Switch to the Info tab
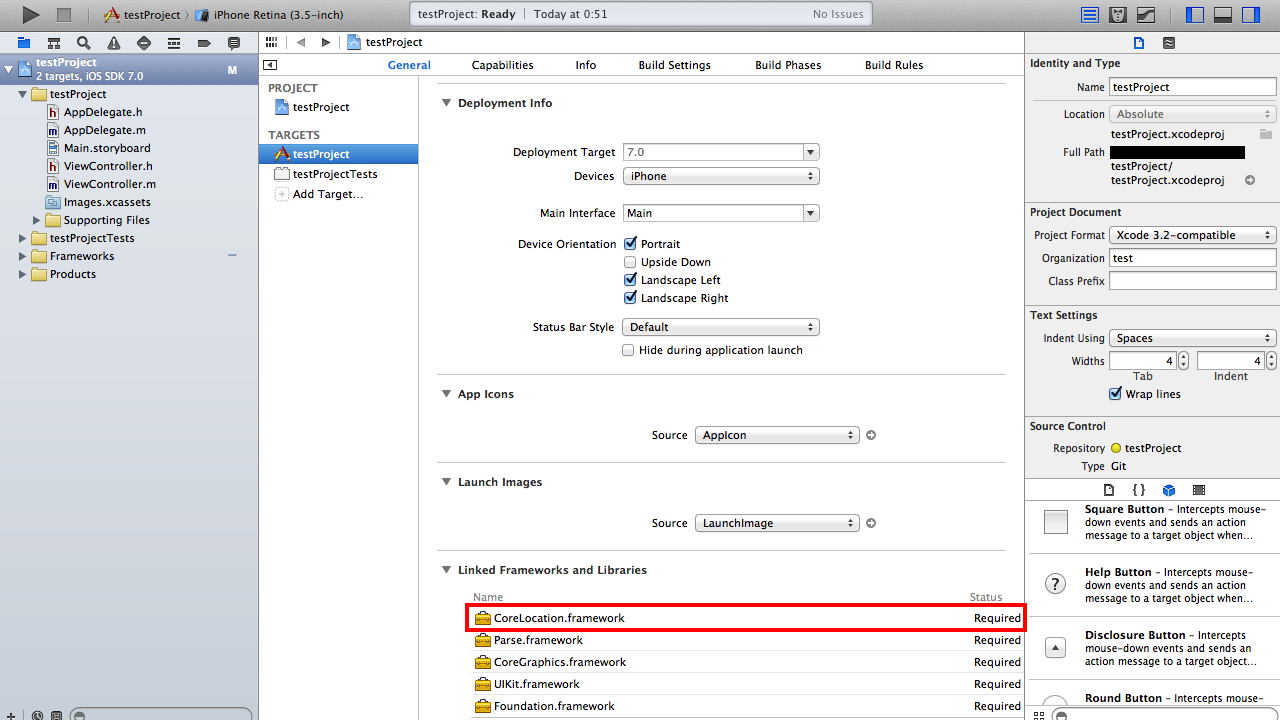 click(586, 65)
